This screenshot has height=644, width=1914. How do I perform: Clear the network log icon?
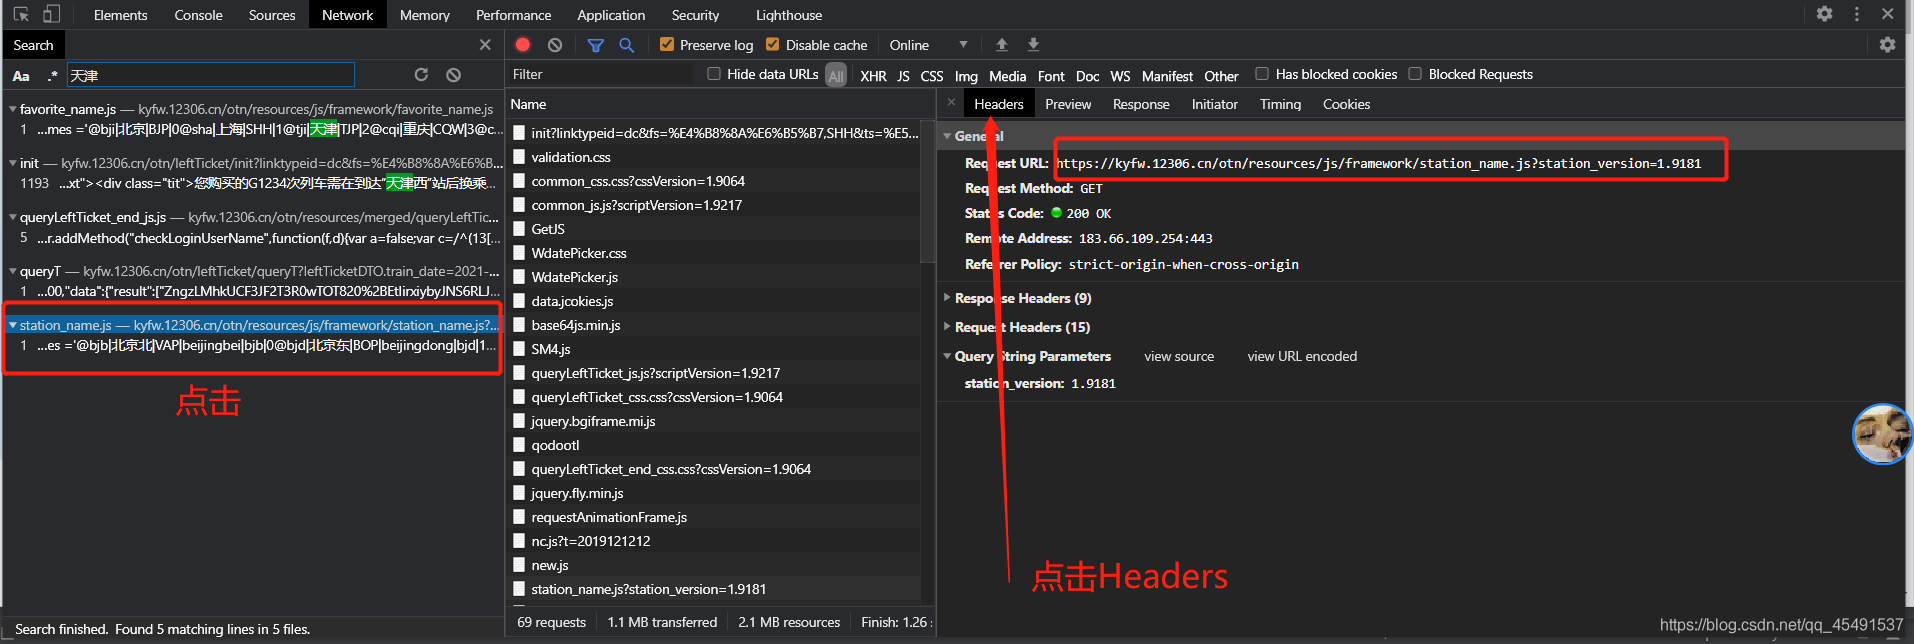pyautogui.click(x=555, y=45)
